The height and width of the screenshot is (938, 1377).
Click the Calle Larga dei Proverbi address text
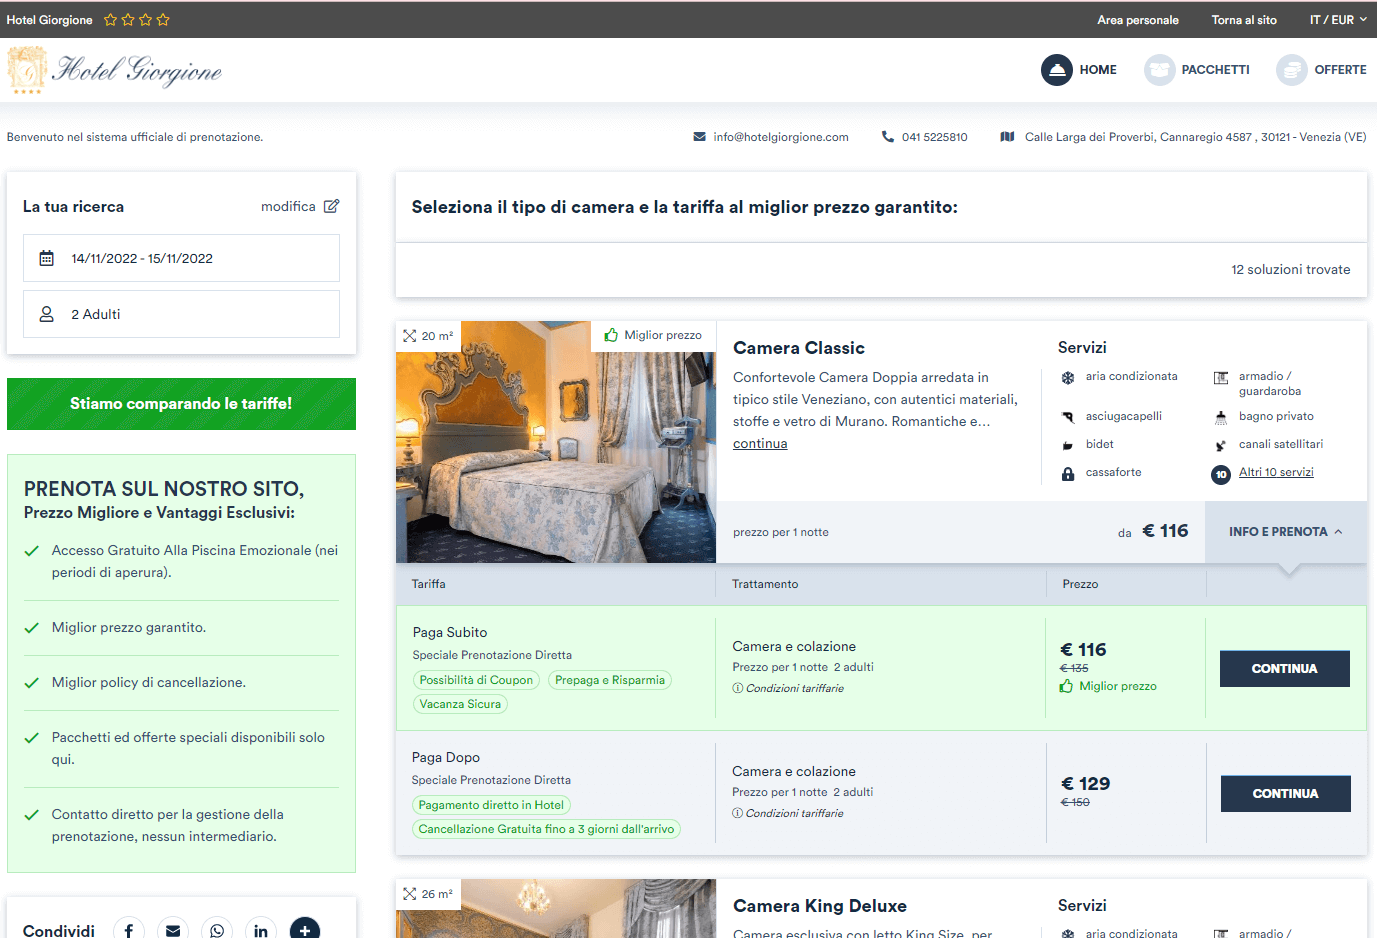1196,137
